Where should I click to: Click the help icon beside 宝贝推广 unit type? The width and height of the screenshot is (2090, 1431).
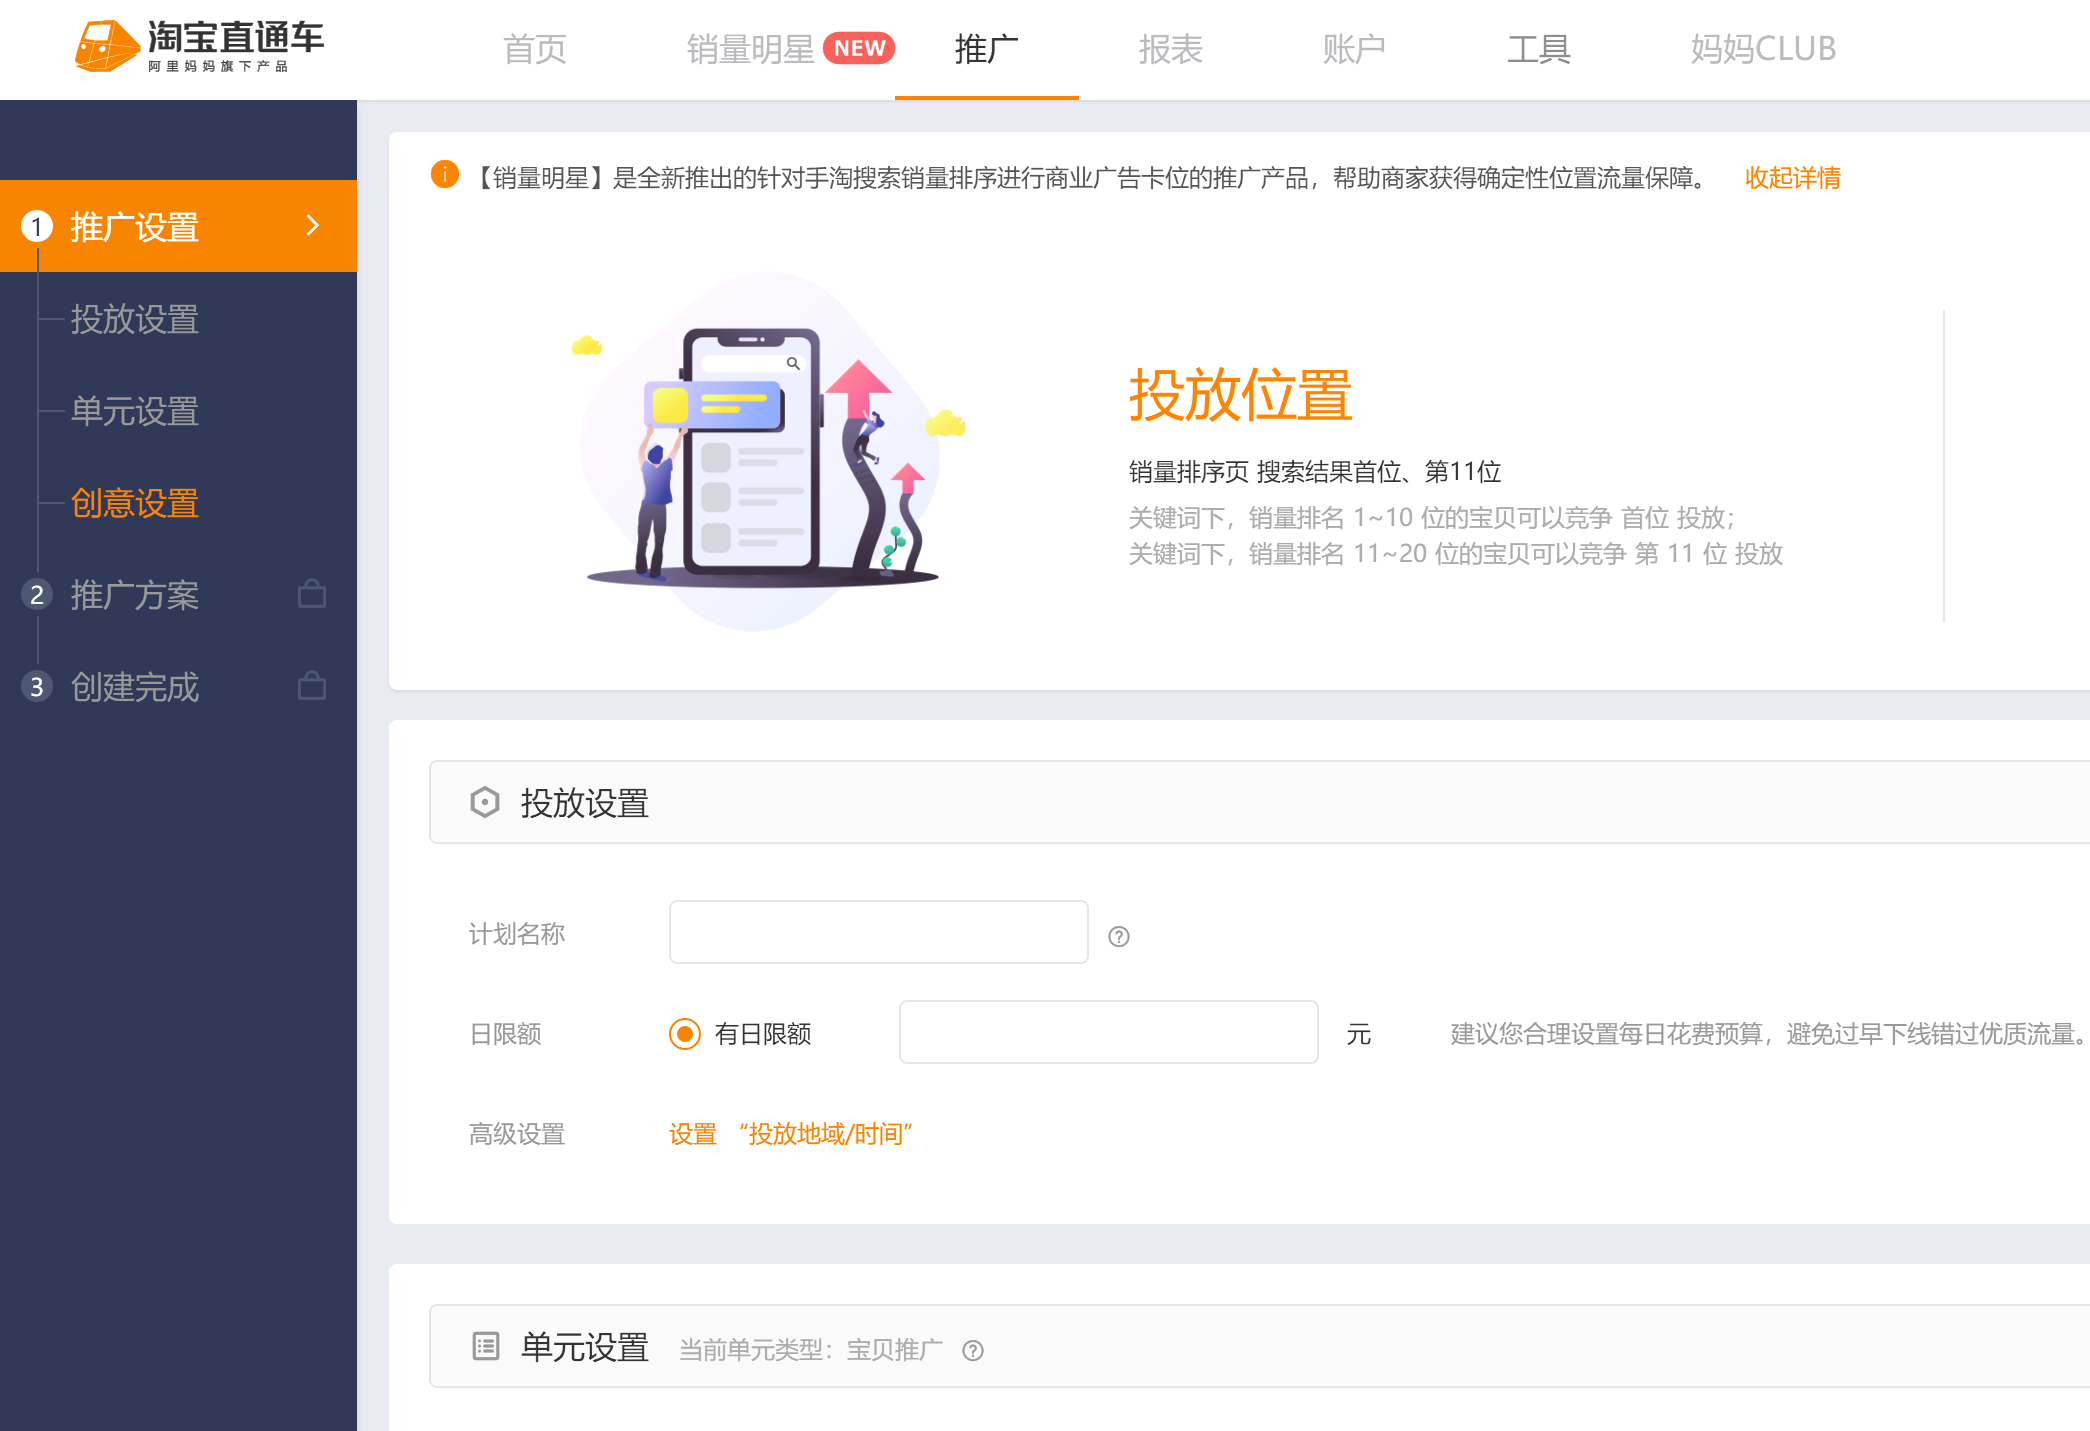tap(973, 1350)
